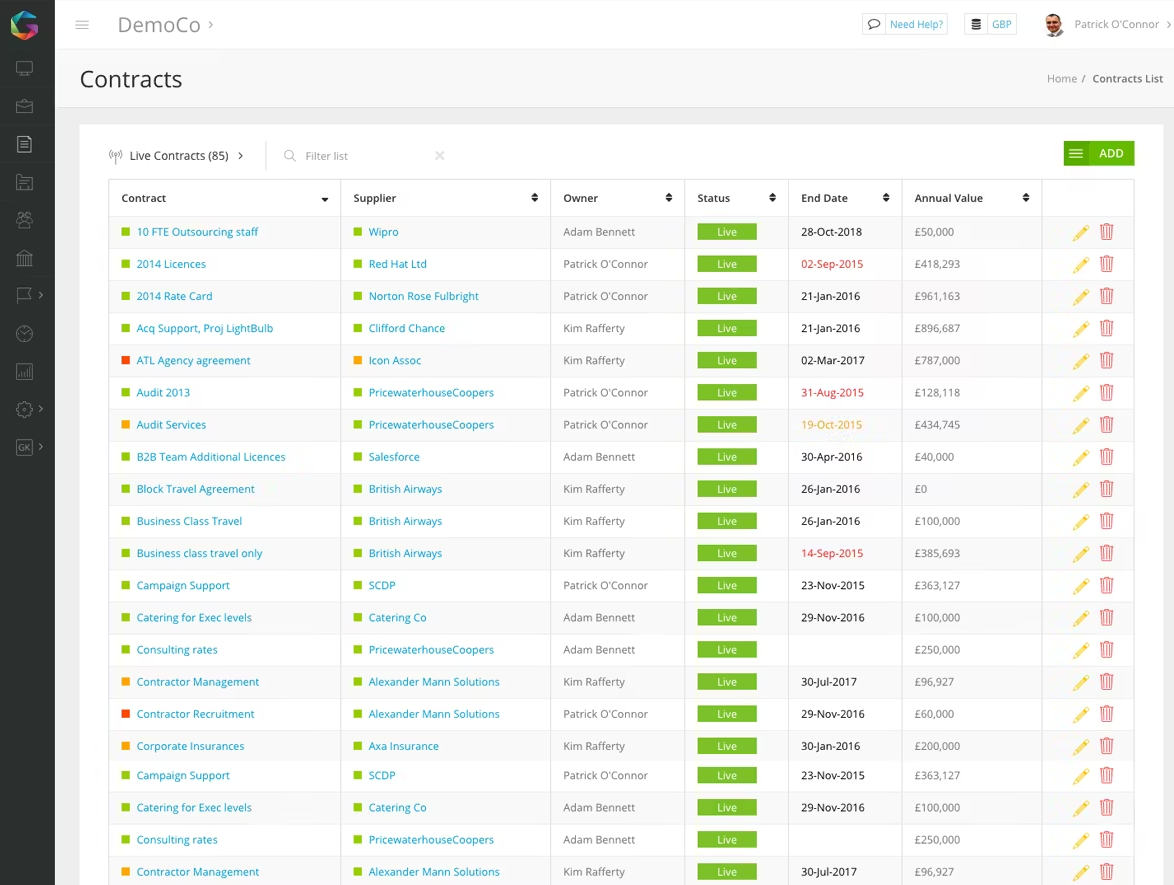
Task: Select the briefcase icon in the sidebar
Action: [x=25, y=106]
